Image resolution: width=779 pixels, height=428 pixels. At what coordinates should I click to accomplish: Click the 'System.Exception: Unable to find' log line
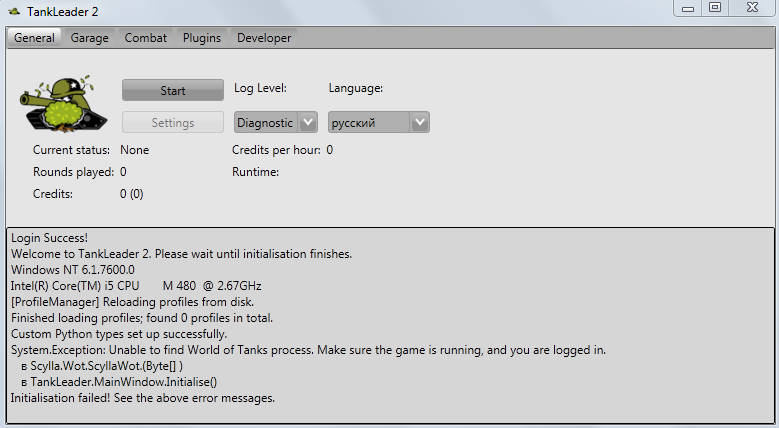coord(309,350)
